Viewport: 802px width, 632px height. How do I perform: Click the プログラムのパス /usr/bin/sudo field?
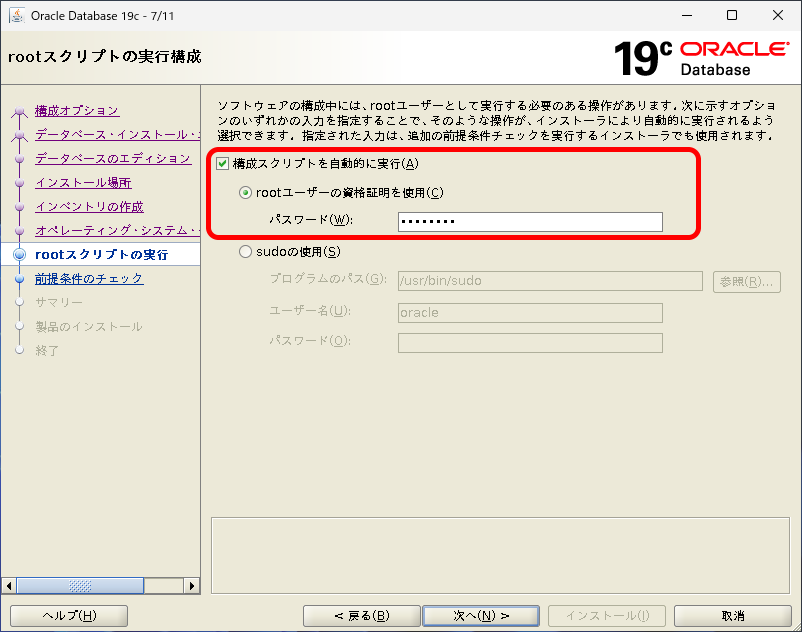click(x=550, y=281)
